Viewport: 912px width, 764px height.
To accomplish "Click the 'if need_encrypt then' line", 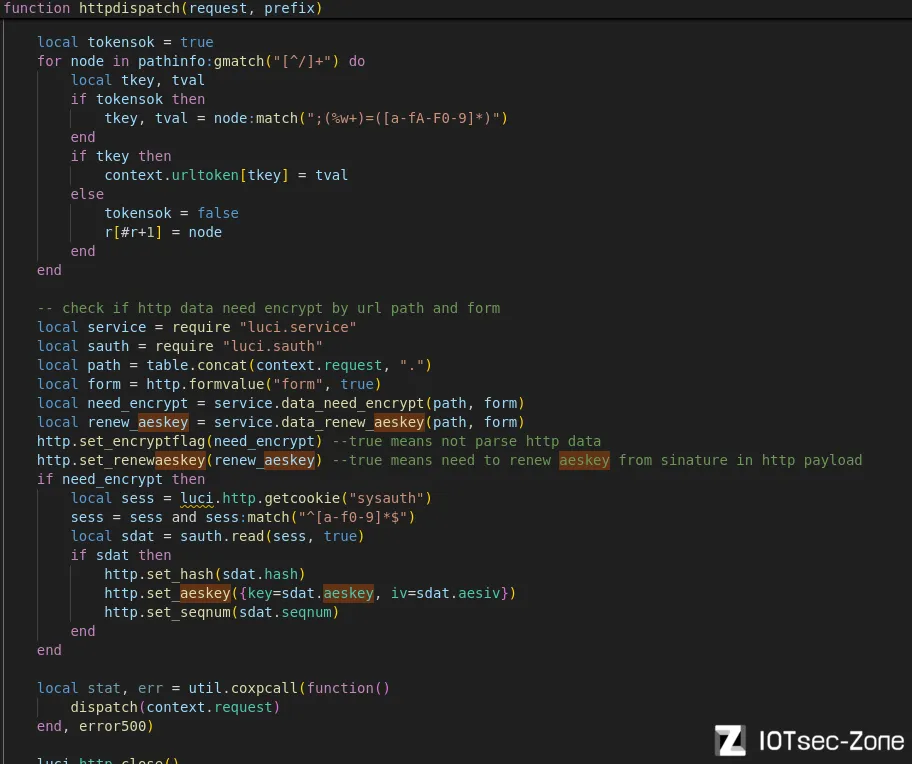I will tap(121, 480).
